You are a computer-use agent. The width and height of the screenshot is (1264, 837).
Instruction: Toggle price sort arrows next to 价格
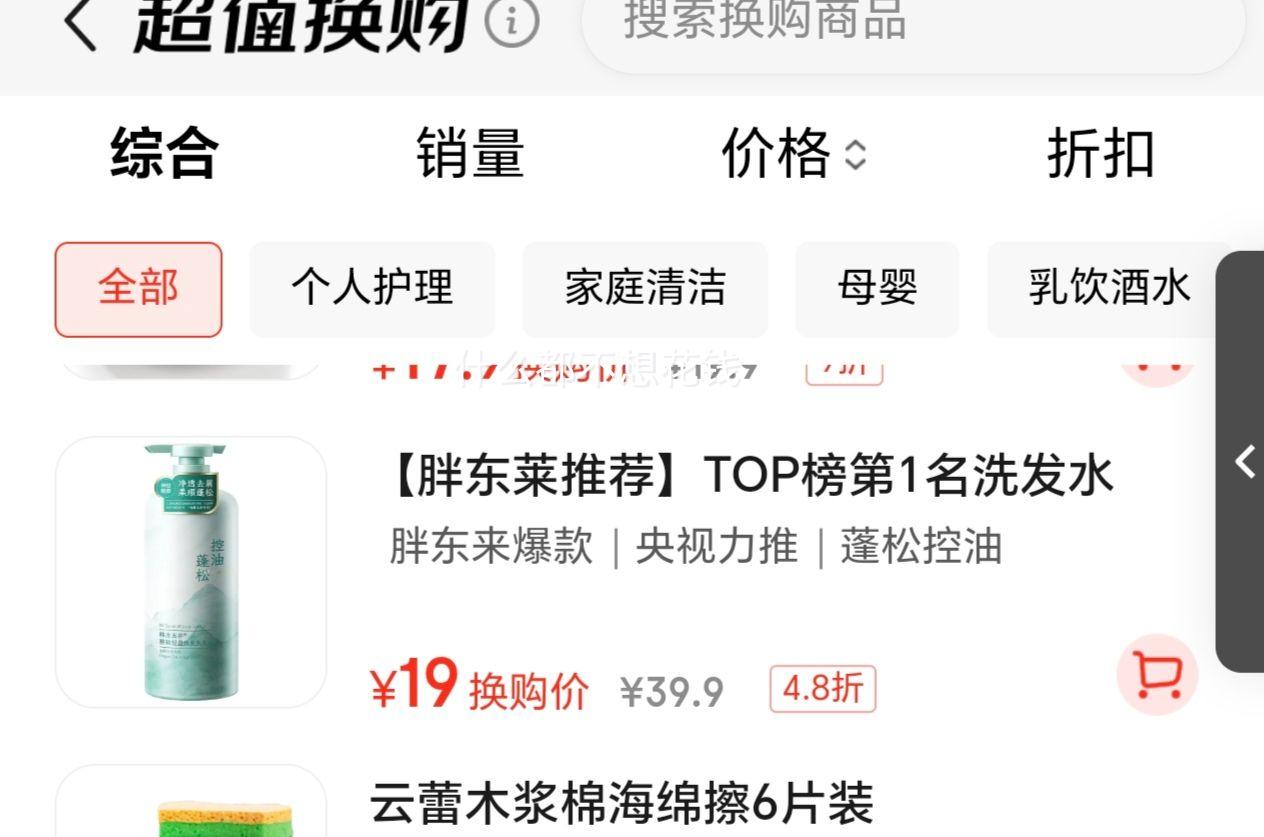point(855,154)
